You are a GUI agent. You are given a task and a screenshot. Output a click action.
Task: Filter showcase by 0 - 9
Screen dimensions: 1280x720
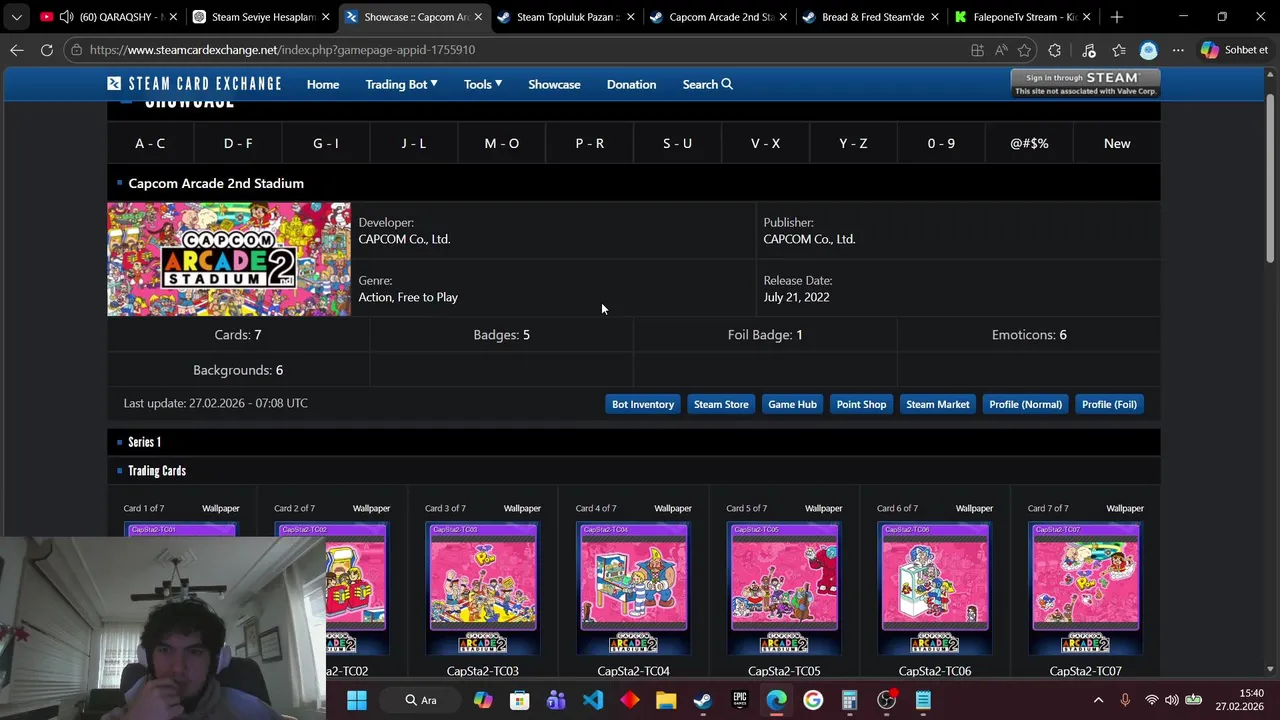(x=941, y=143)
